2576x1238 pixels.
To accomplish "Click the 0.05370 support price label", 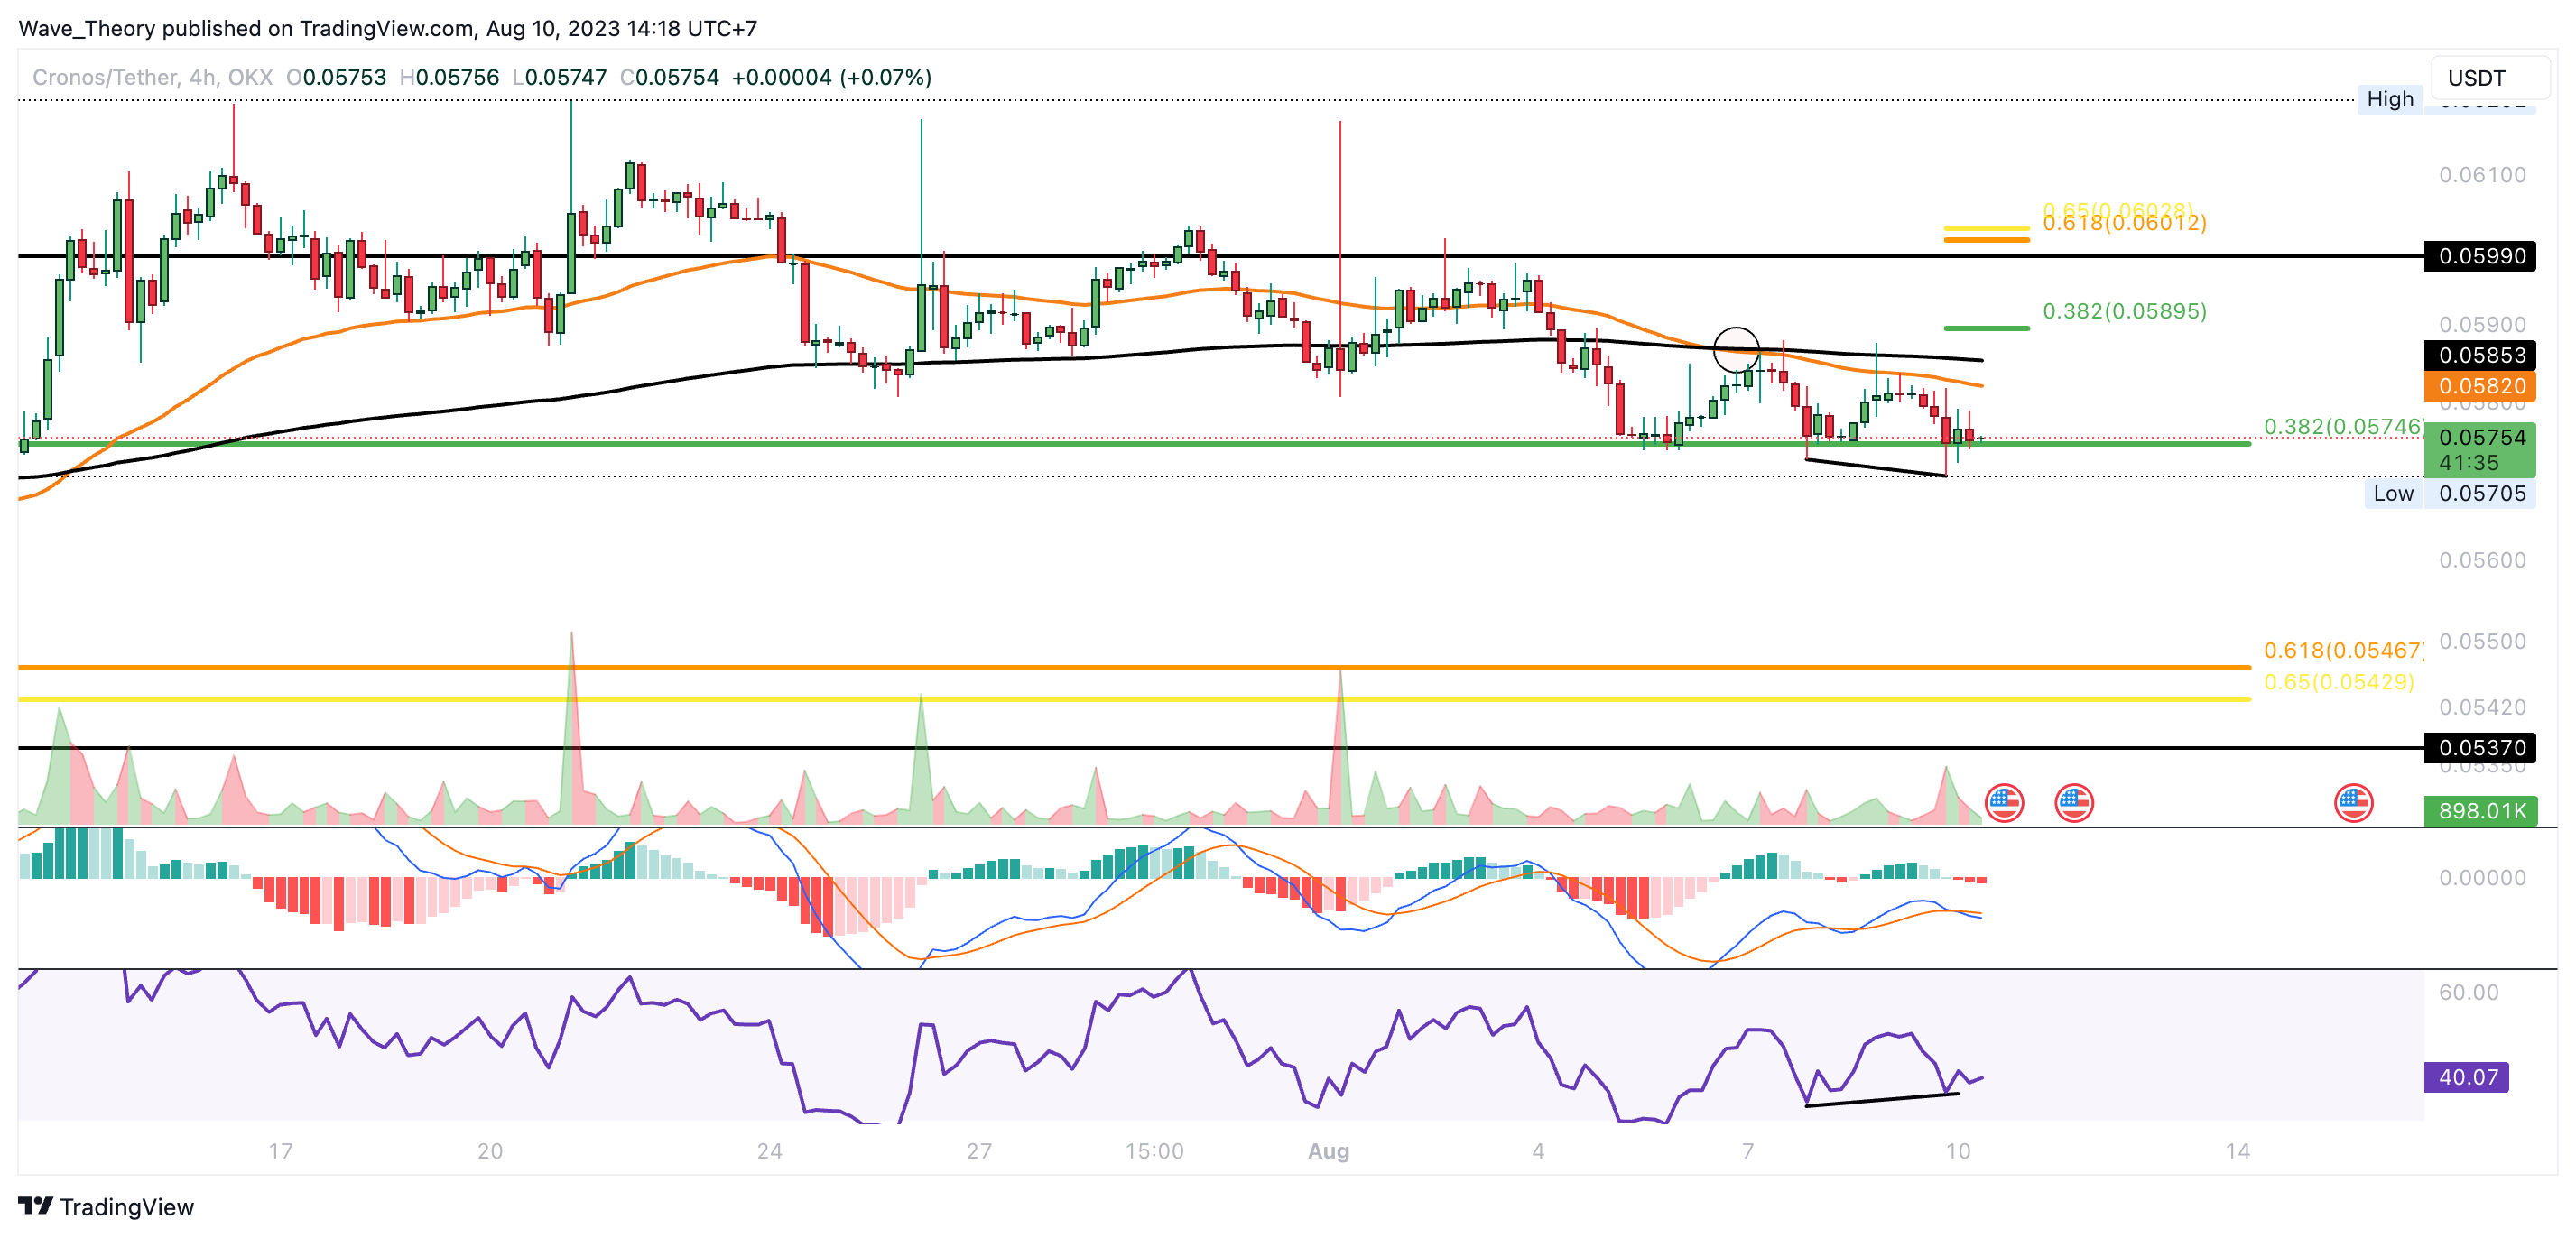I will point(2480,747).
